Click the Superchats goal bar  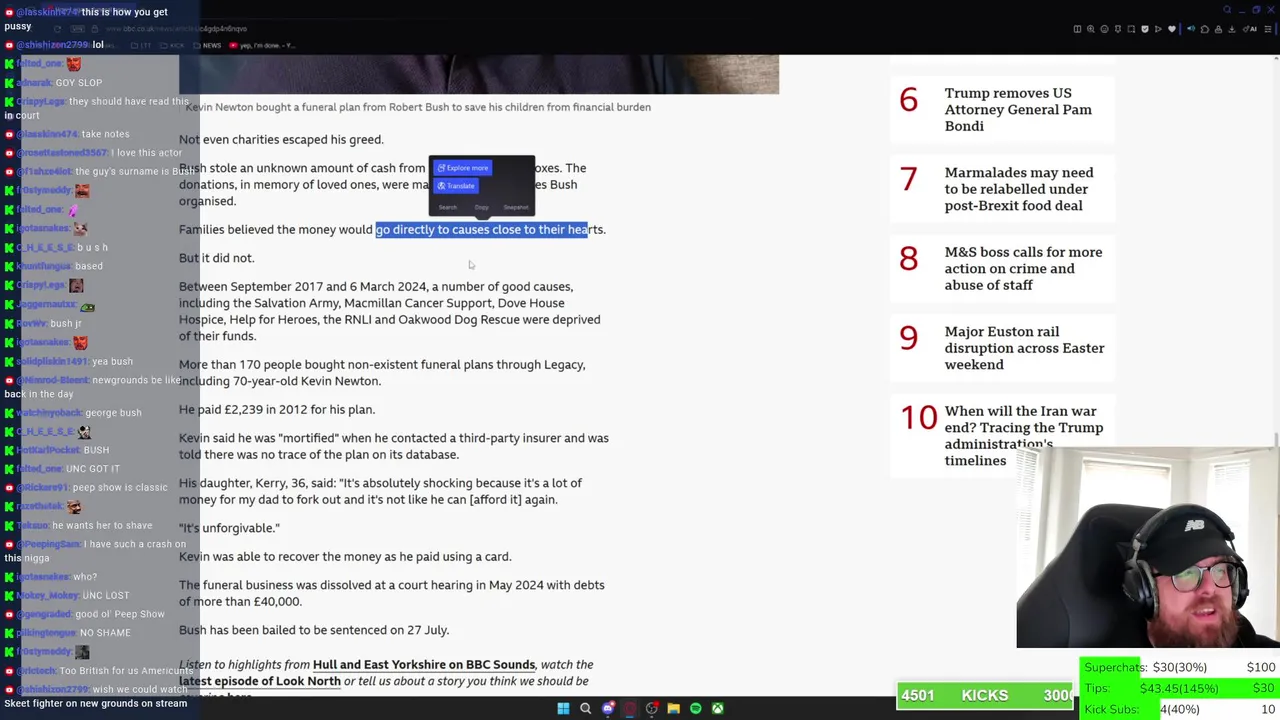tap(1179, 667)
